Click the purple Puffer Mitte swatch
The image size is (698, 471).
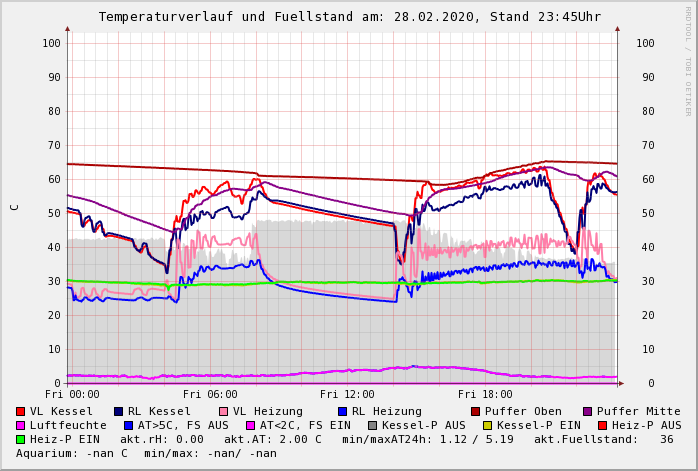click(x=587, y=411)
